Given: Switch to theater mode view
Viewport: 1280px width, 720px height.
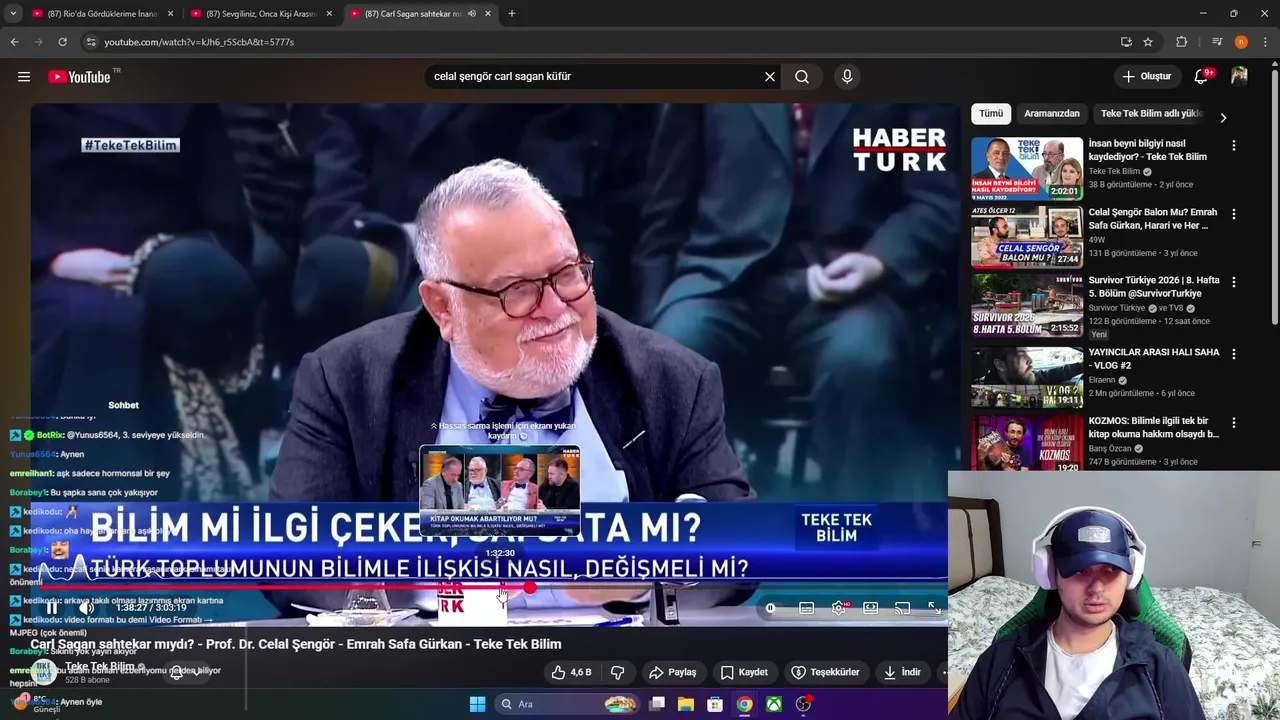Looking at the screenshot, I should pos(870,608).
